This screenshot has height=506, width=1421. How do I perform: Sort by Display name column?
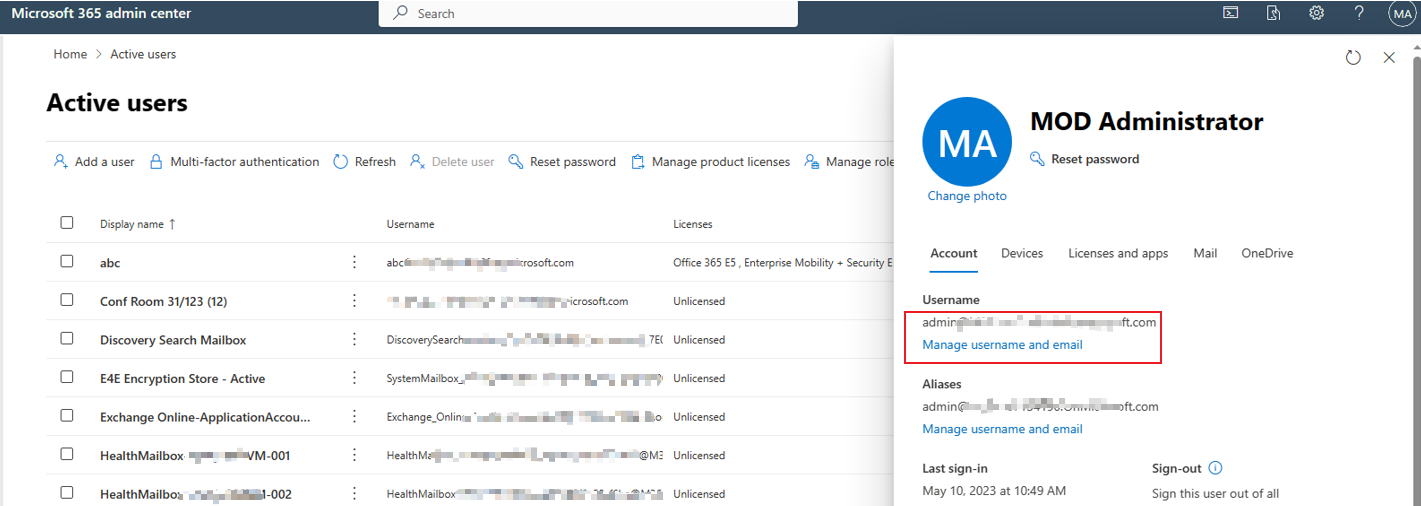138,225
